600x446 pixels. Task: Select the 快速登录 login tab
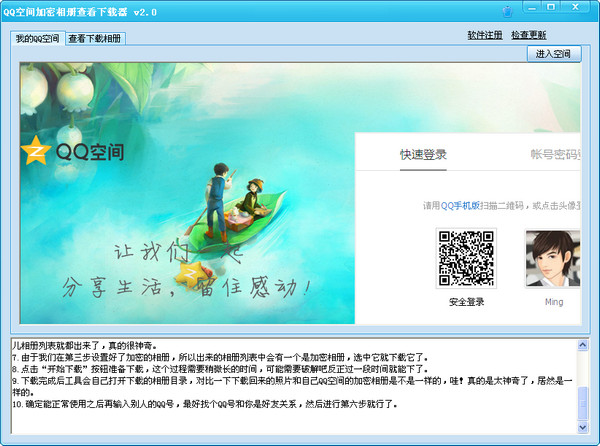tap(423, 154)
